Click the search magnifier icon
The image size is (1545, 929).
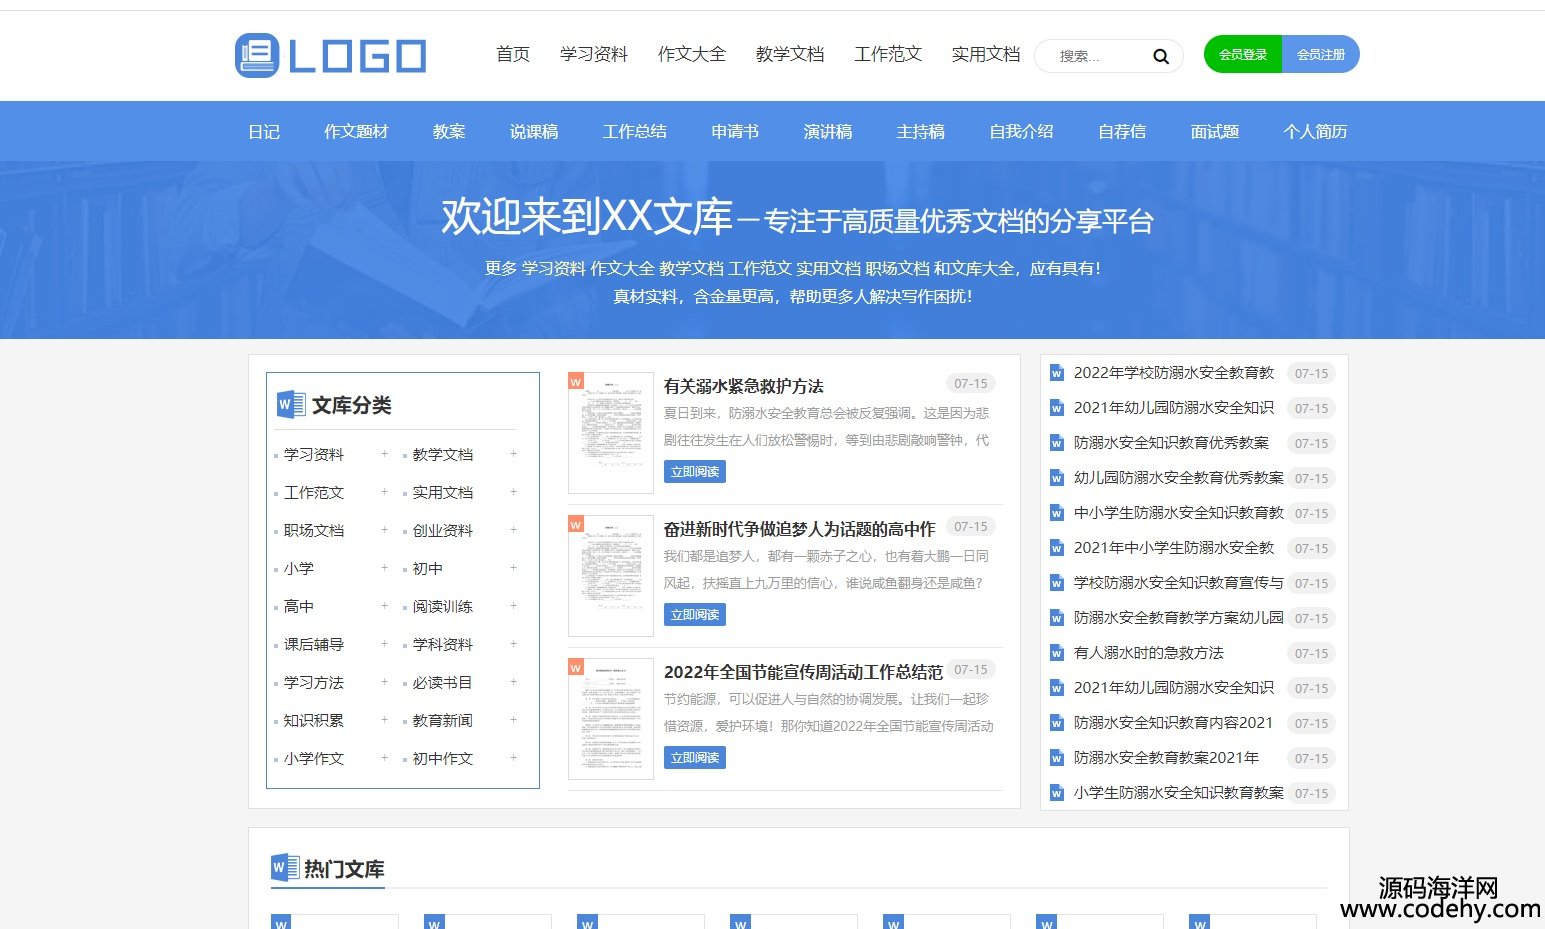tap(1160, 56)
